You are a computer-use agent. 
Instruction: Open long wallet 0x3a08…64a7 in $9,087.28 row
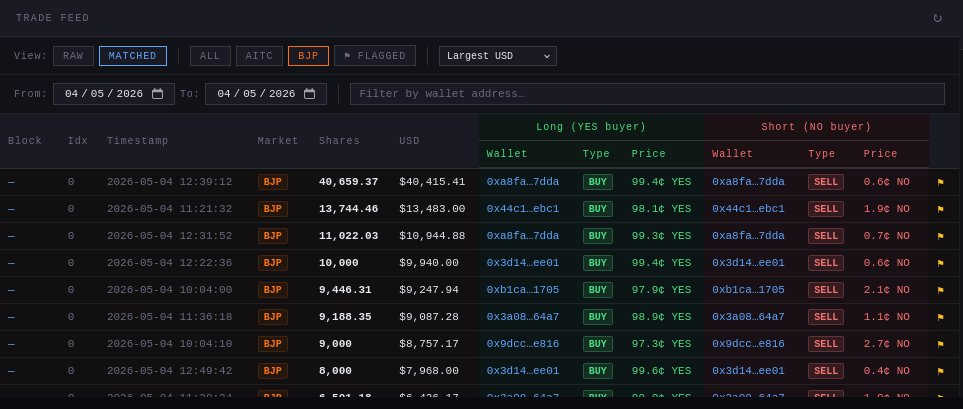(523, 317)
